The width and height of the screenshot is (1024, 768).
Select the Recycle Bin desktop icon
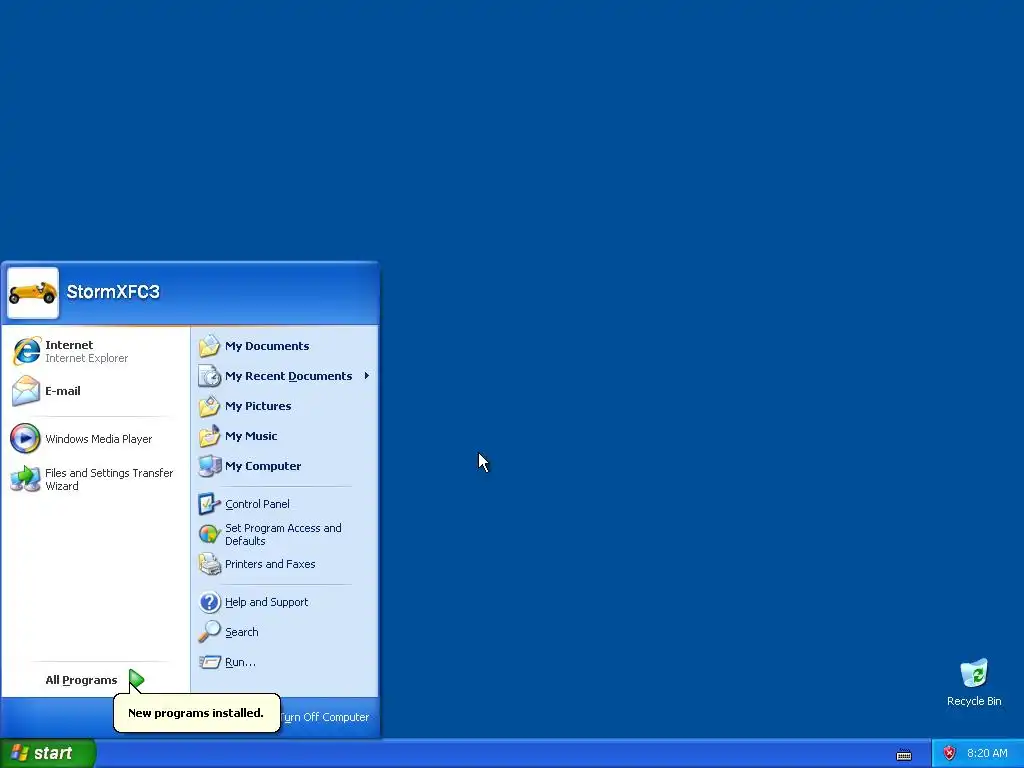tap(974, 673)
